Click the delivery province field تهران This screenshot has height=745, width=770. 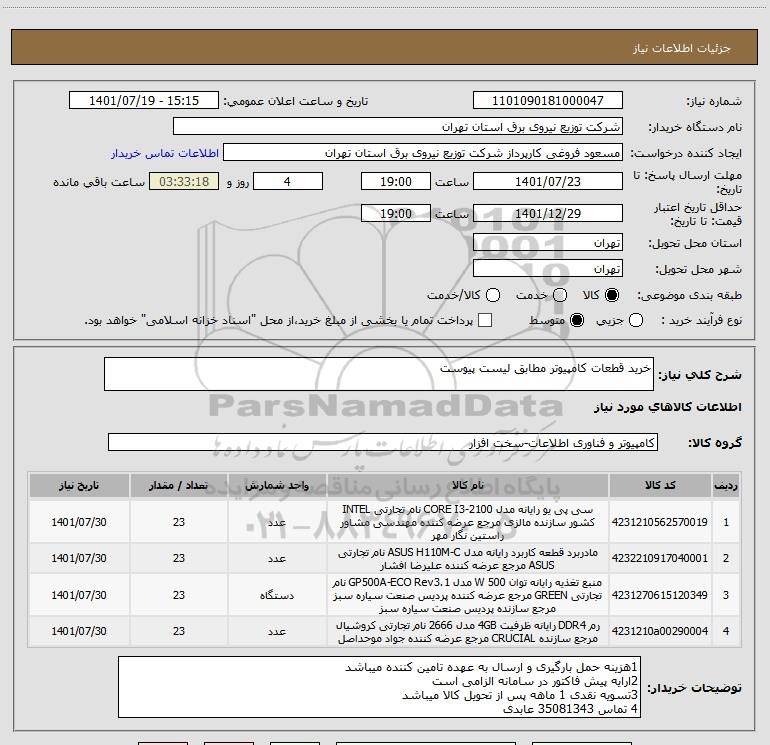click(548, 242)
